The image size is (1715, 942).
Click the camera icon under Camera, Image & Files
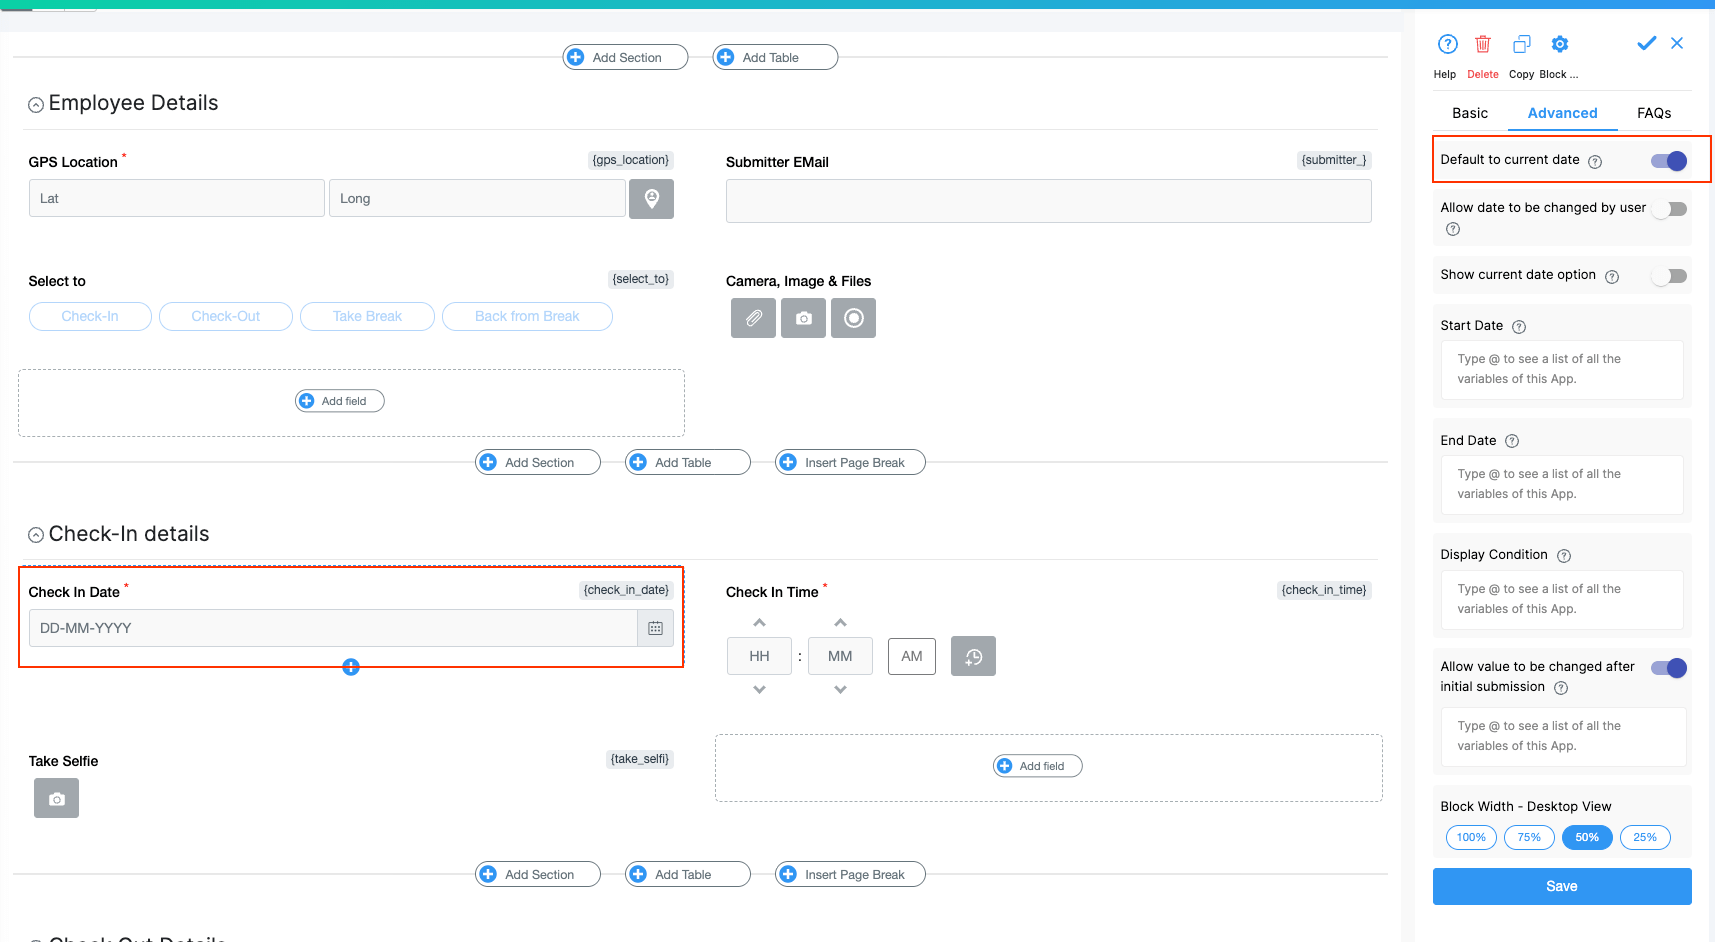coord(803,318)
